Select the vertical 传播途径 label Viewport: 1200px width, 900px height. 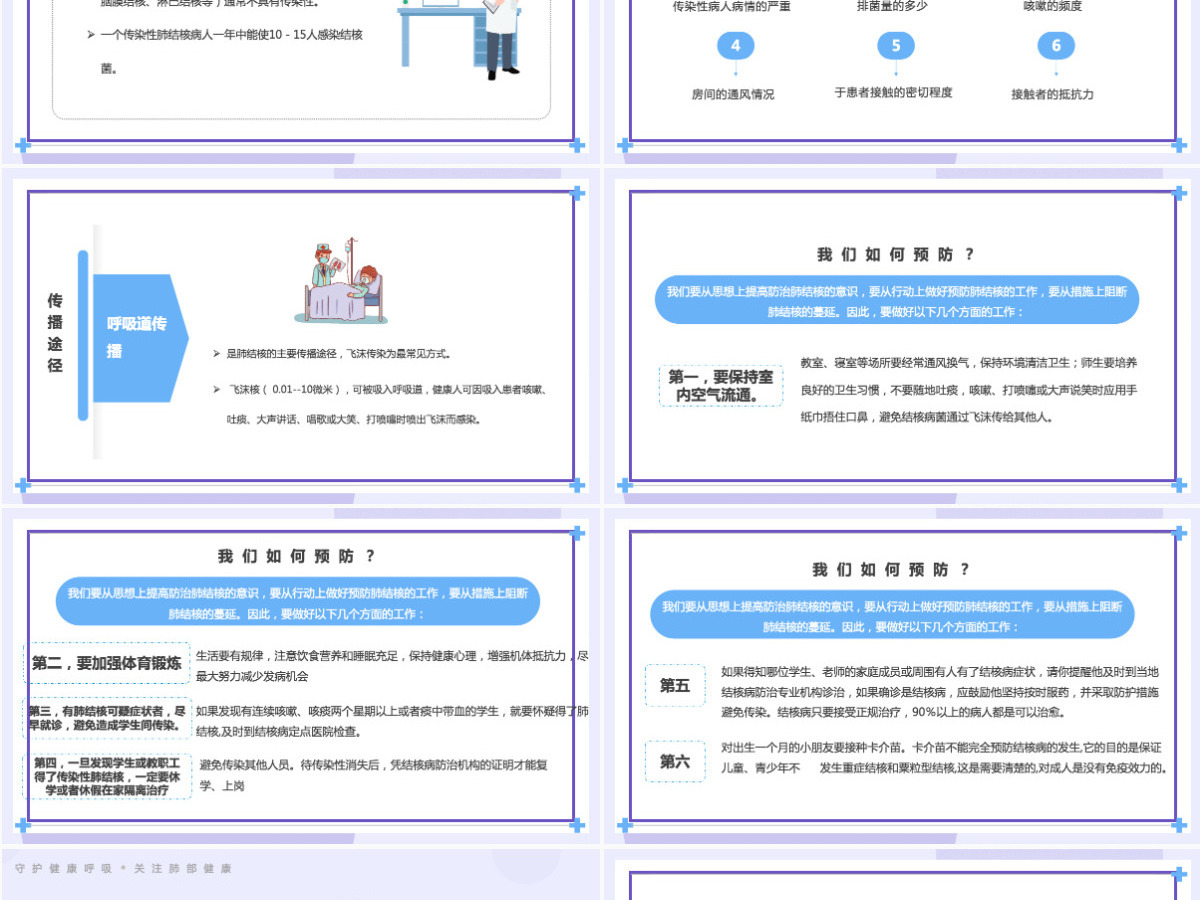pos(55,333)
